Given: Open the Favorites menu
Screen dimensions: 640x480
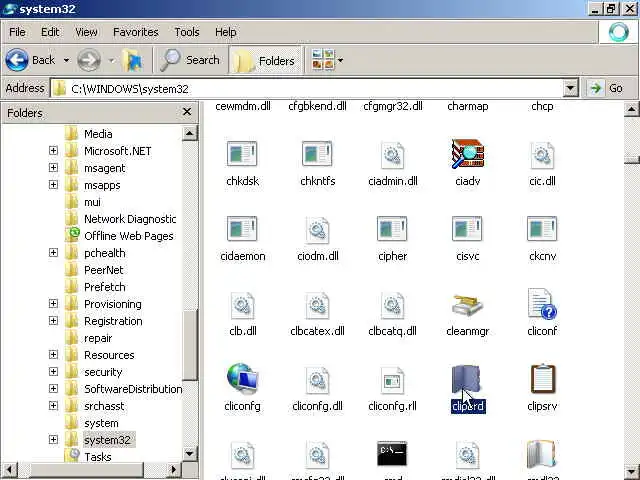Looking at the screenshot, I should (x=136, y=32).
